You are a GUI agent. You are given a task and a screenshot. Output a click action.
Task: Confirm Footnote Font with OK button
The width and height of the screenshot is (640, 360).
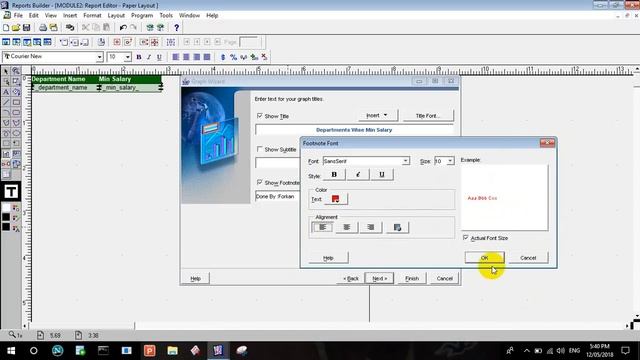point(484,258)
